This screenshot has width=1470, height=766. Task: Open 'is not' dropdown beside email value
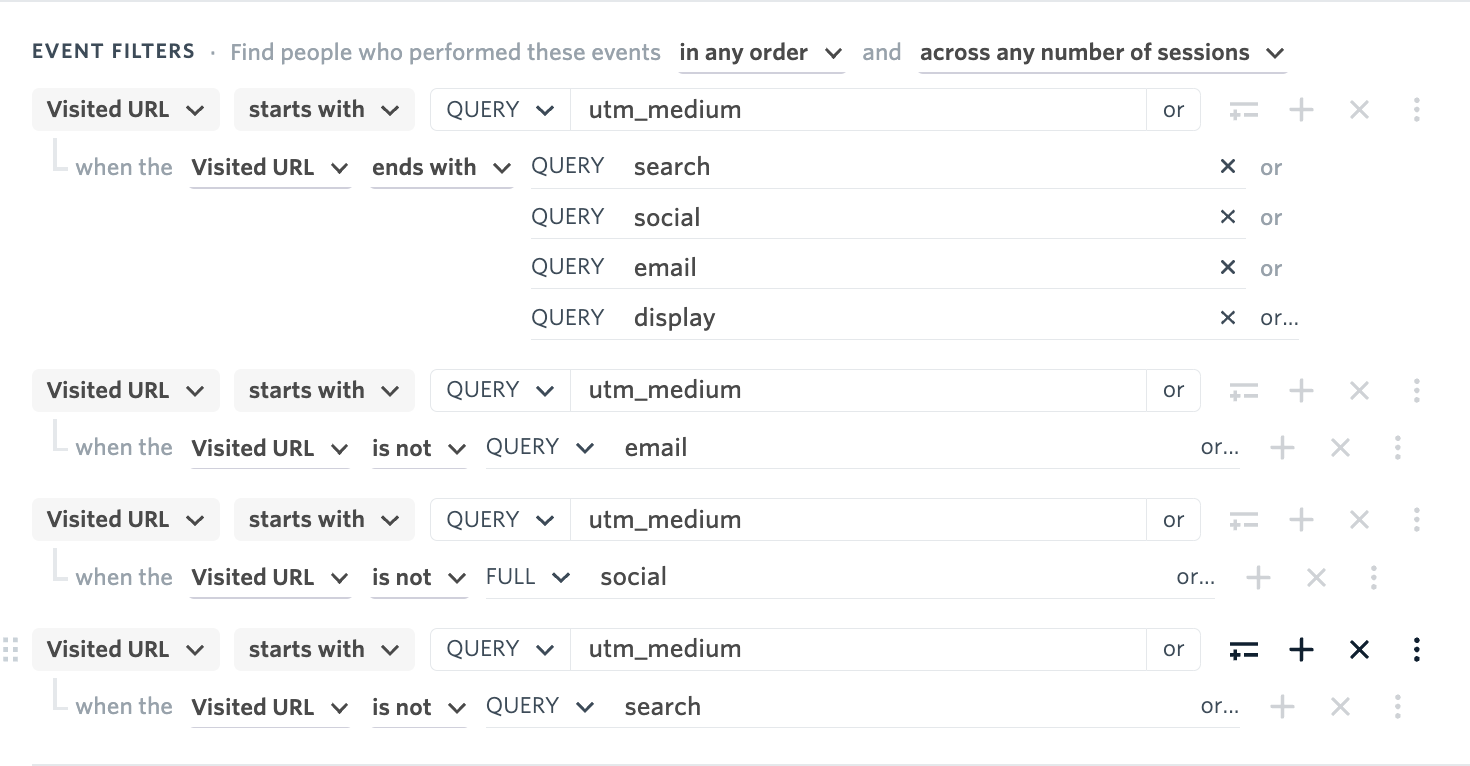point(419,448)
